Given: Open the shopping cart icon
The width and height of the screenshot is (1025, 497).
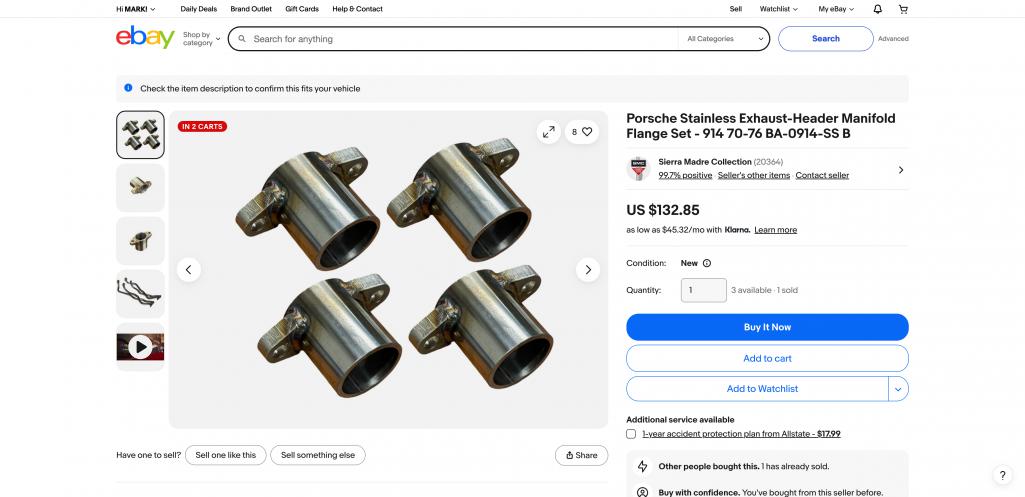Looking at the screenshot, I should (903, 9).
